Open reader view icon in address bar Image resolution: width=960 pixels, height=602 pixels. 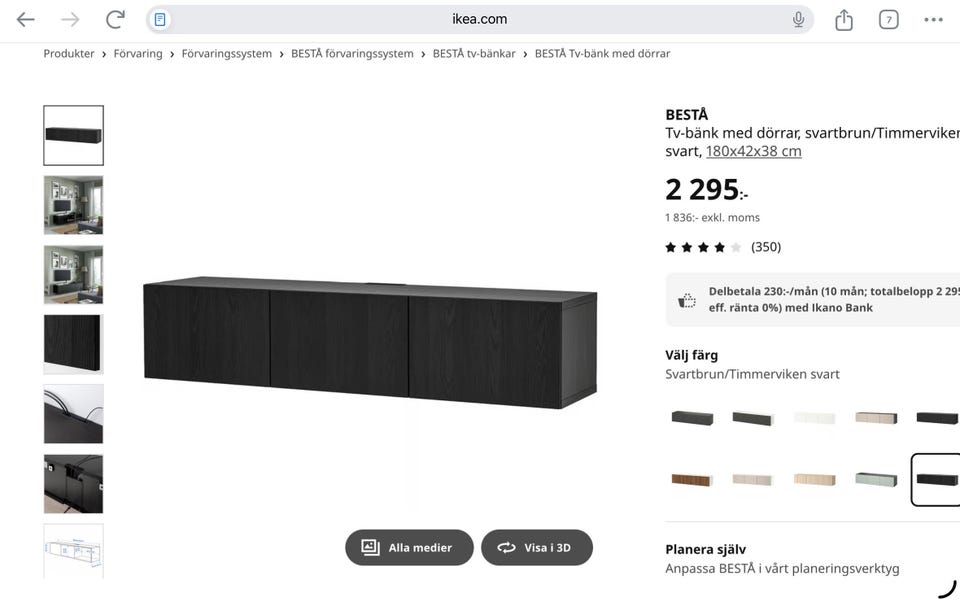[160, 20]
